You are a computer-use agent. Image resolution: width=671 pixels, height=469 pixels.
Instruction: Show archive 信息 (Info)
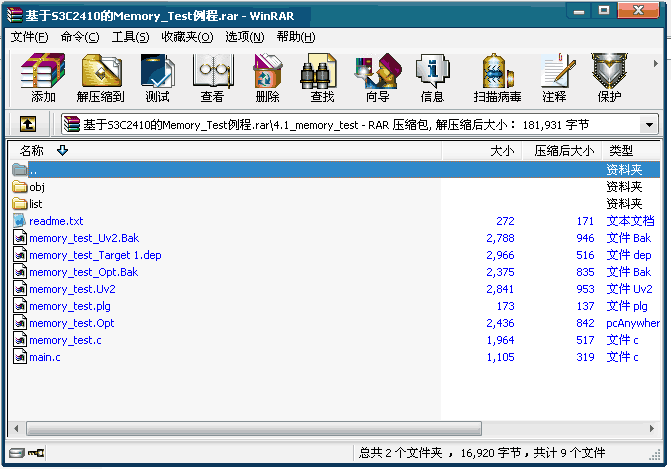pyautogui.click(x=432, y=78)
